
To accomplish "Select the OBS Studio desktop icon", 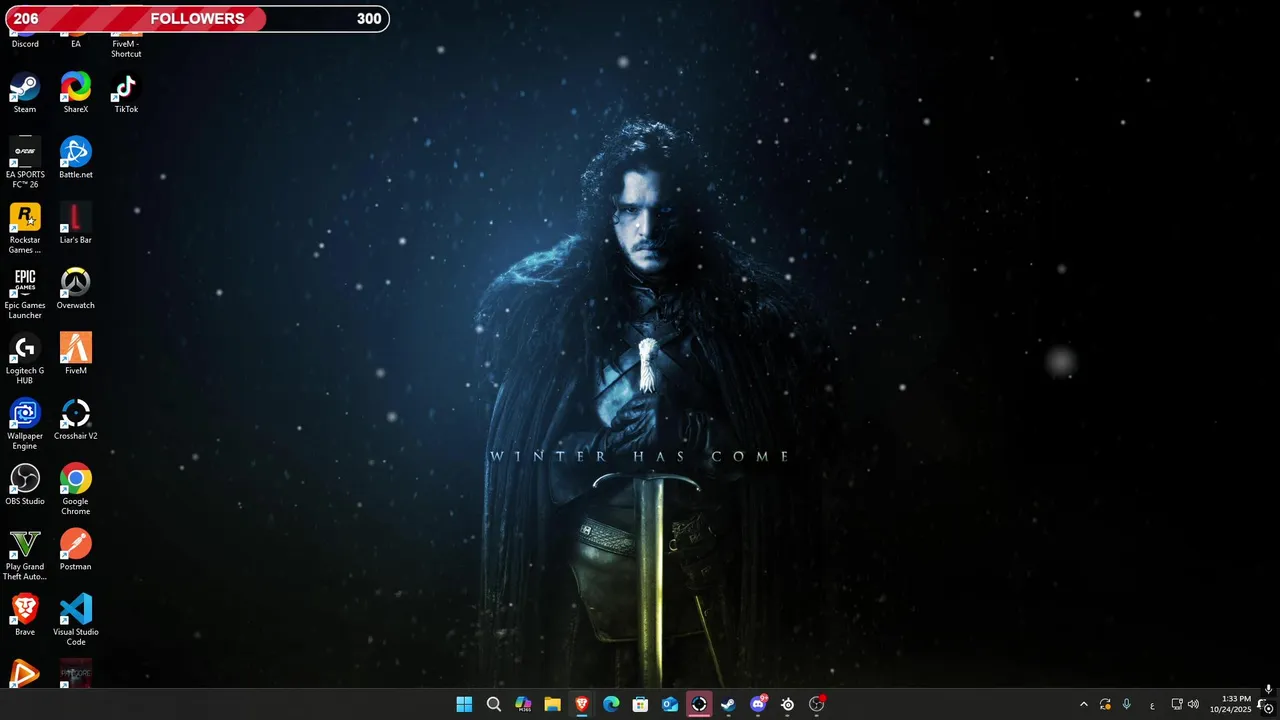I will [x=25, y=484].
